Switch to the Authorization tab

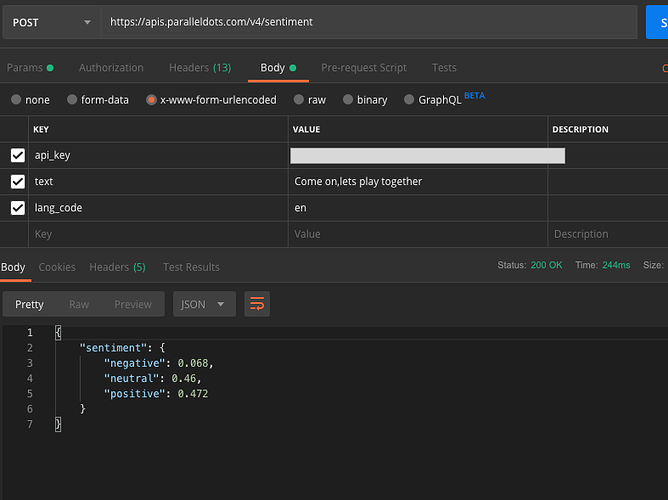111,68
